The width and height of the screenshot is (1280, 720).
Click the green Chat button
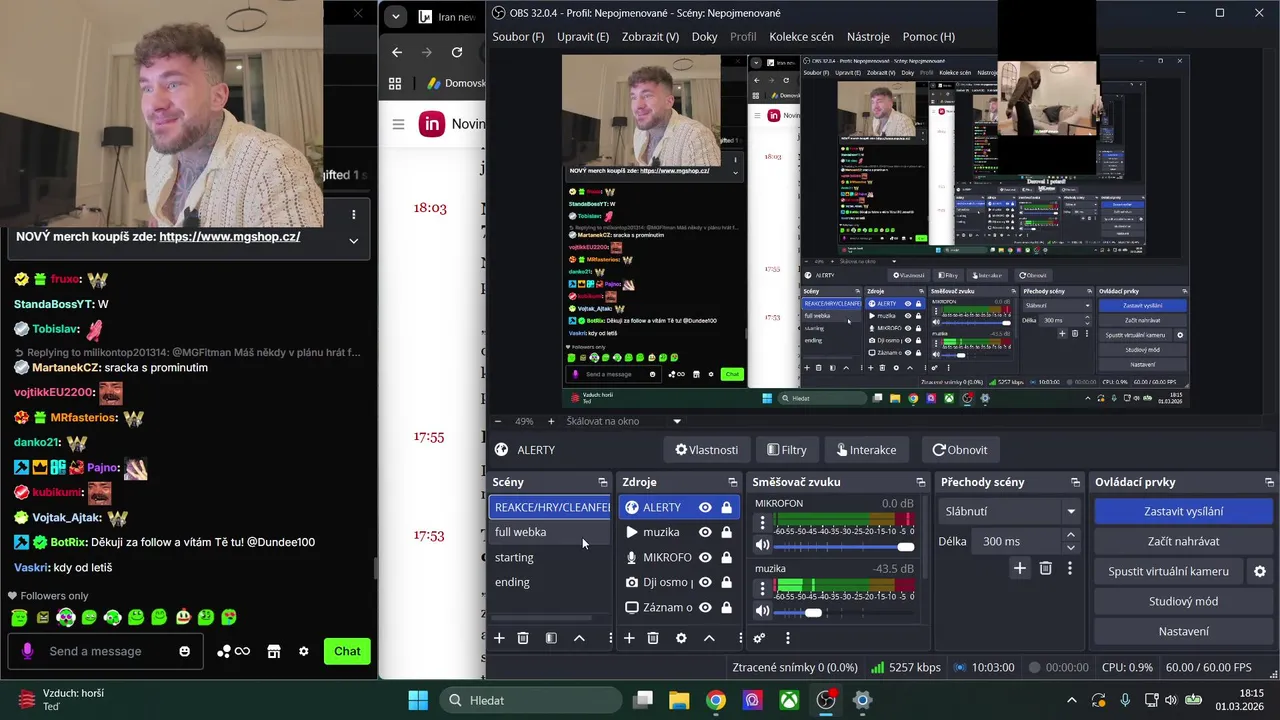pyautogui.click(x=347, y=651)
